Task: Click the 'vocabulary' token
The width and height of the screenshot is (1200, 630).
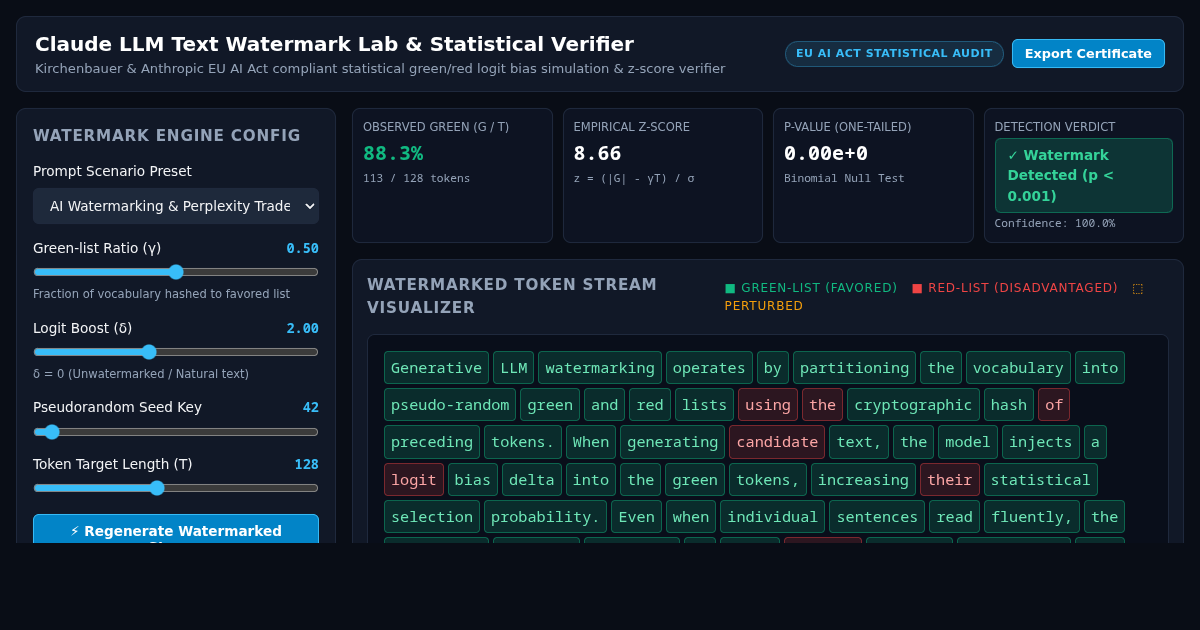Action: click(1018, 368)
